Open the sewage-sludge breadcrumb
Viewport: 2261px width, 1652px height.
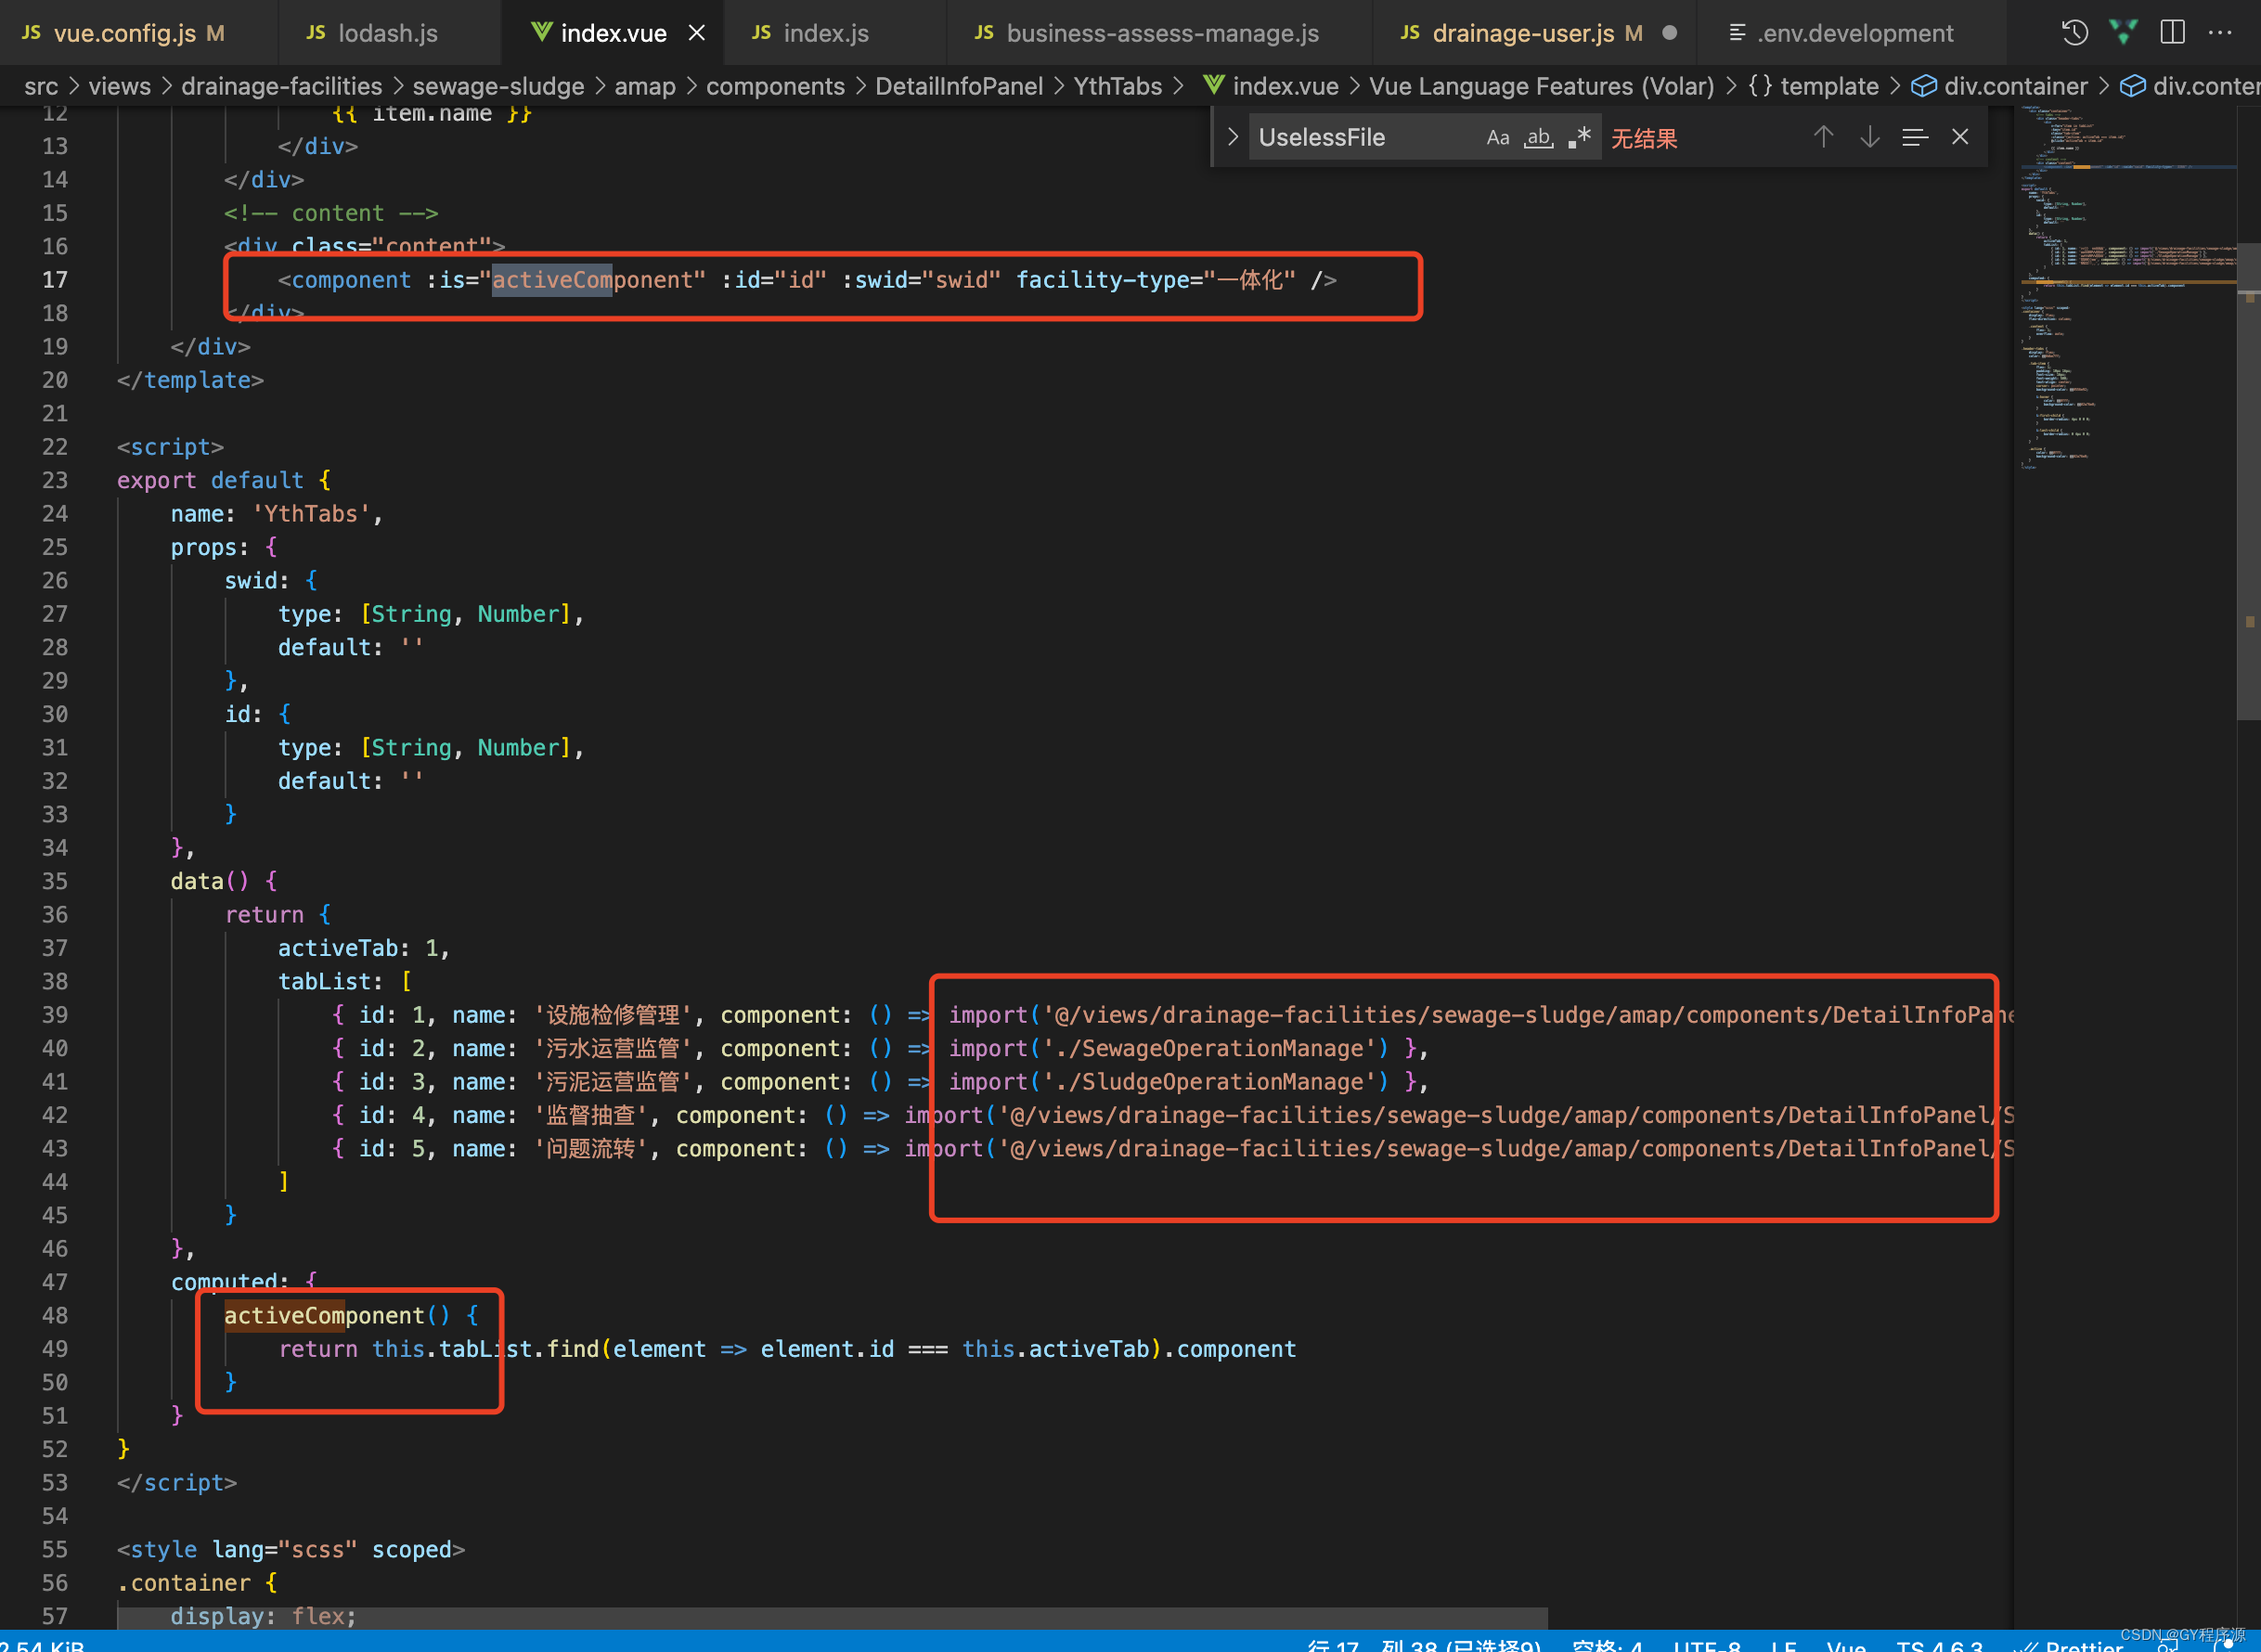click(498, 86)
